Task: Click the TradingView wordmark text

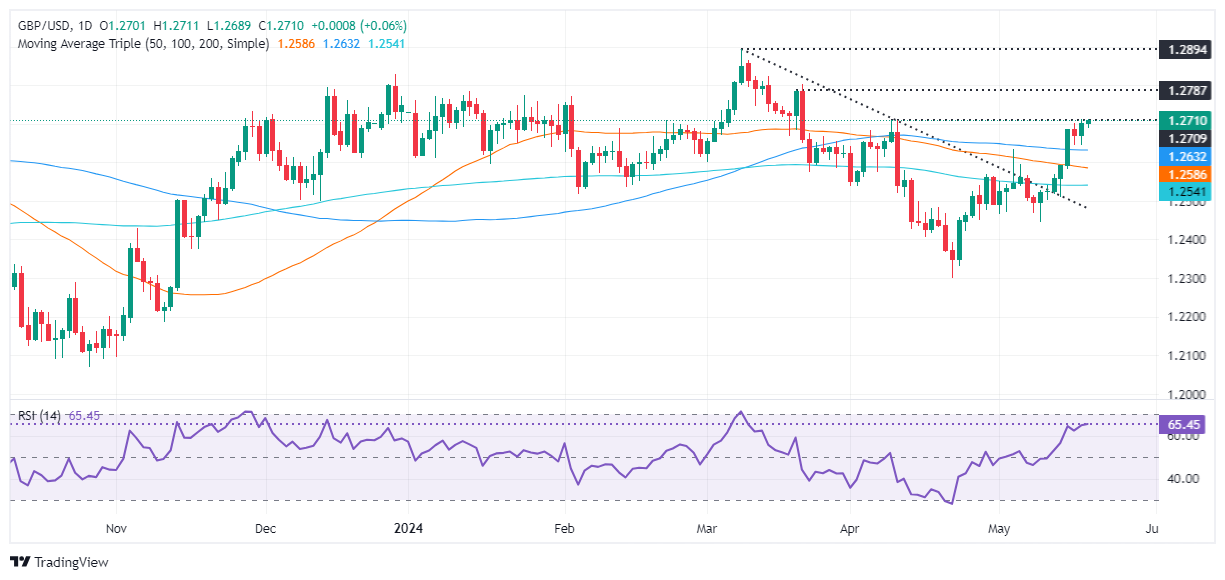Action: (x=71, y=562)
